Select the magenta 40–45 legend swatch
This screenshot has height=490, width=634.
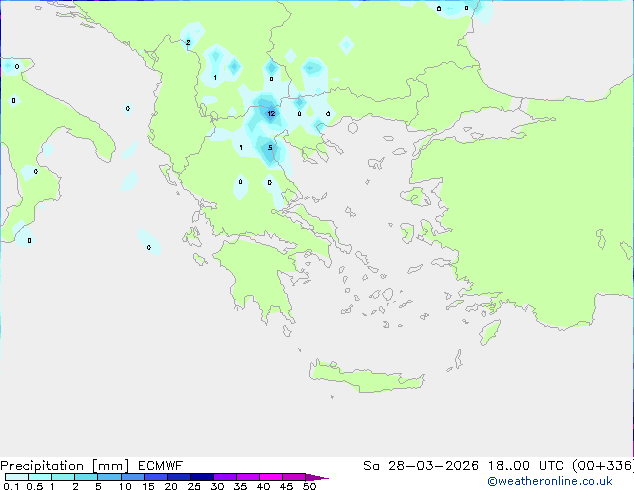tap(274, 477)
